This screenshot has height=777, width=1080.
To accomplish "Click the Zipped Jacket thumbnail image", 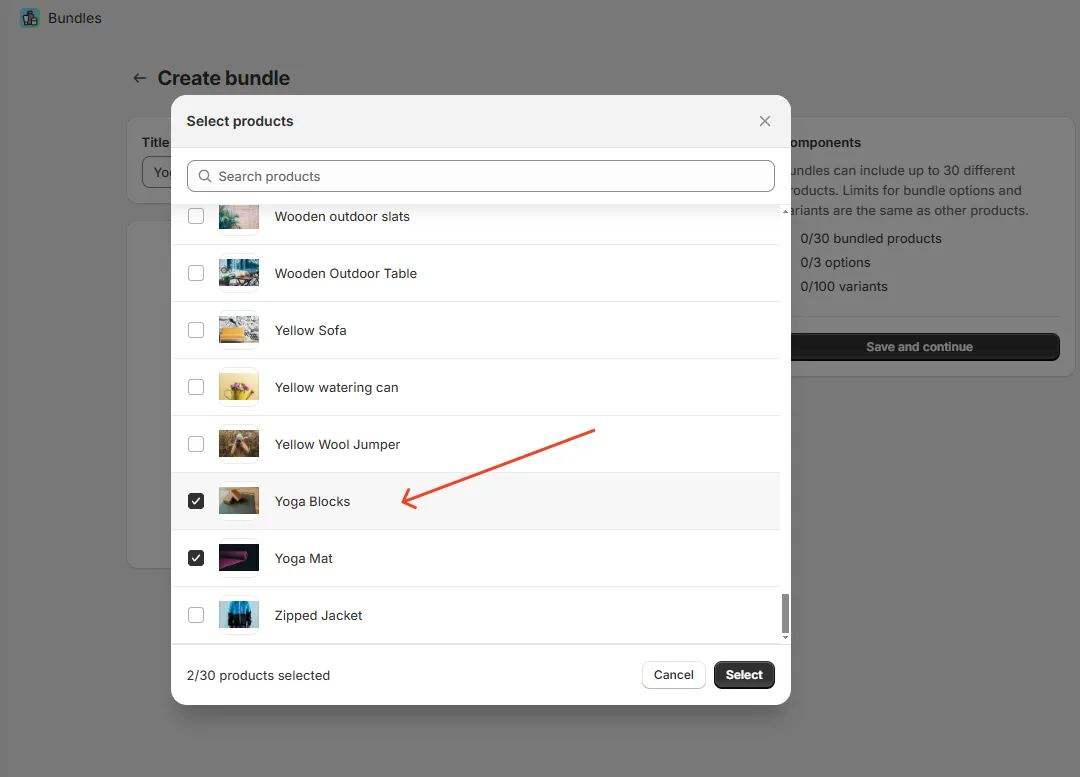I will (x=239, y=615).
